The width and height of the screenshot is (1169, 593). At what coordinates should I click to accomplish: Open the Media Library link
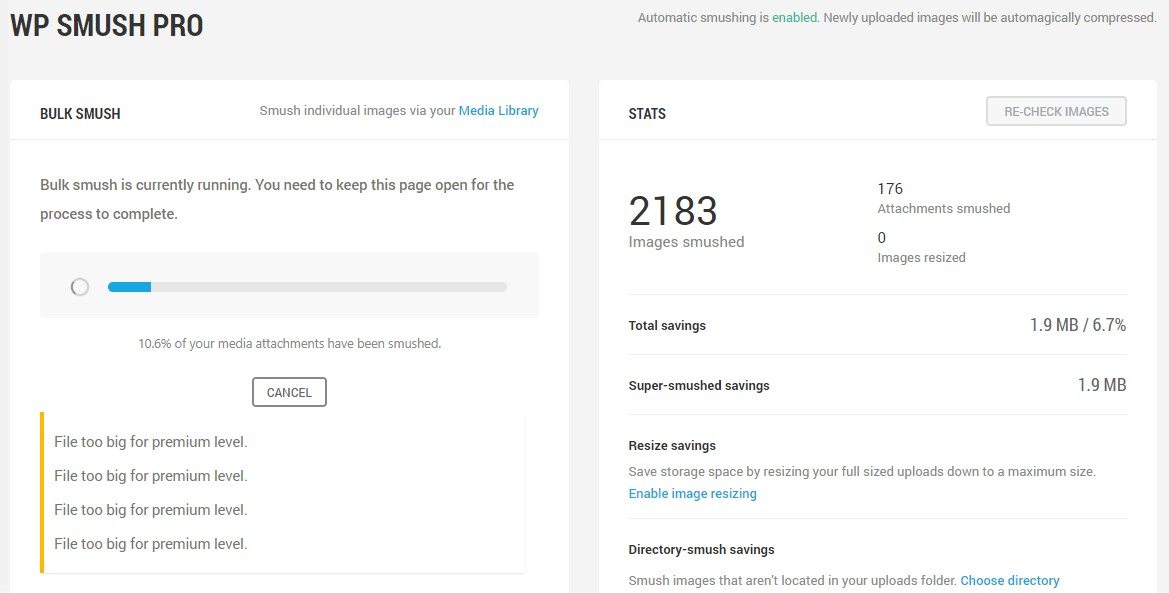498,110
